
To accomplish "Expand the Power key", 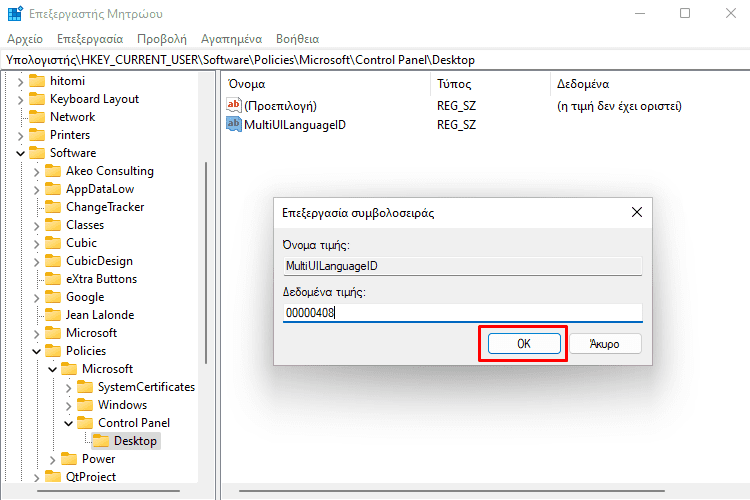I will click(53, 460).
